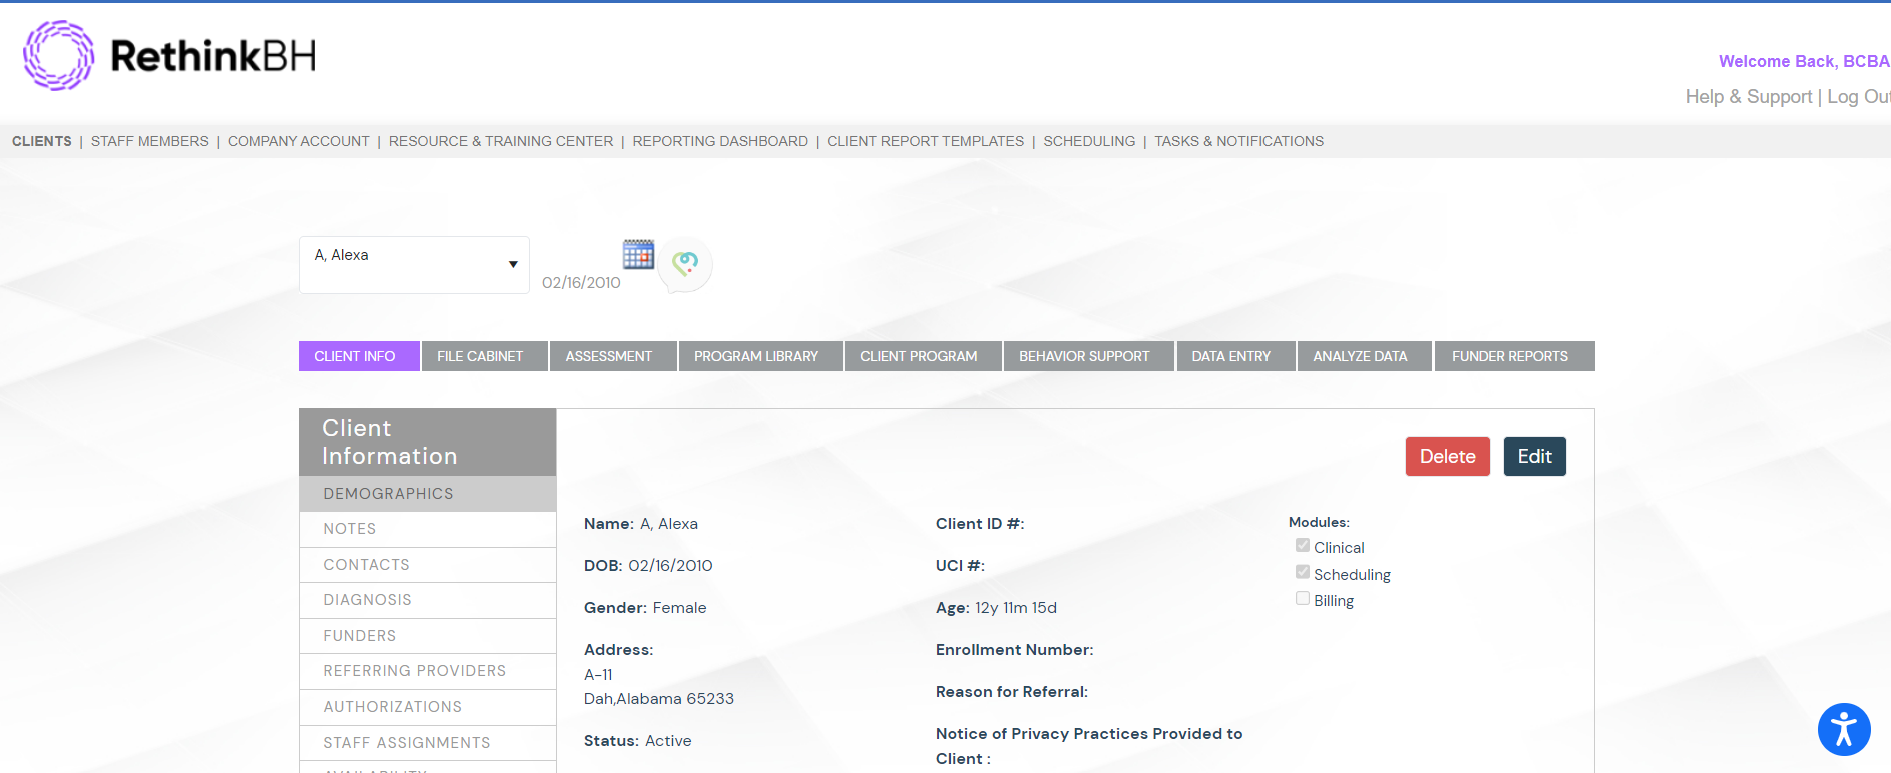
Task: Open the Data Entry tab
Action: [x=1235, y=356]
